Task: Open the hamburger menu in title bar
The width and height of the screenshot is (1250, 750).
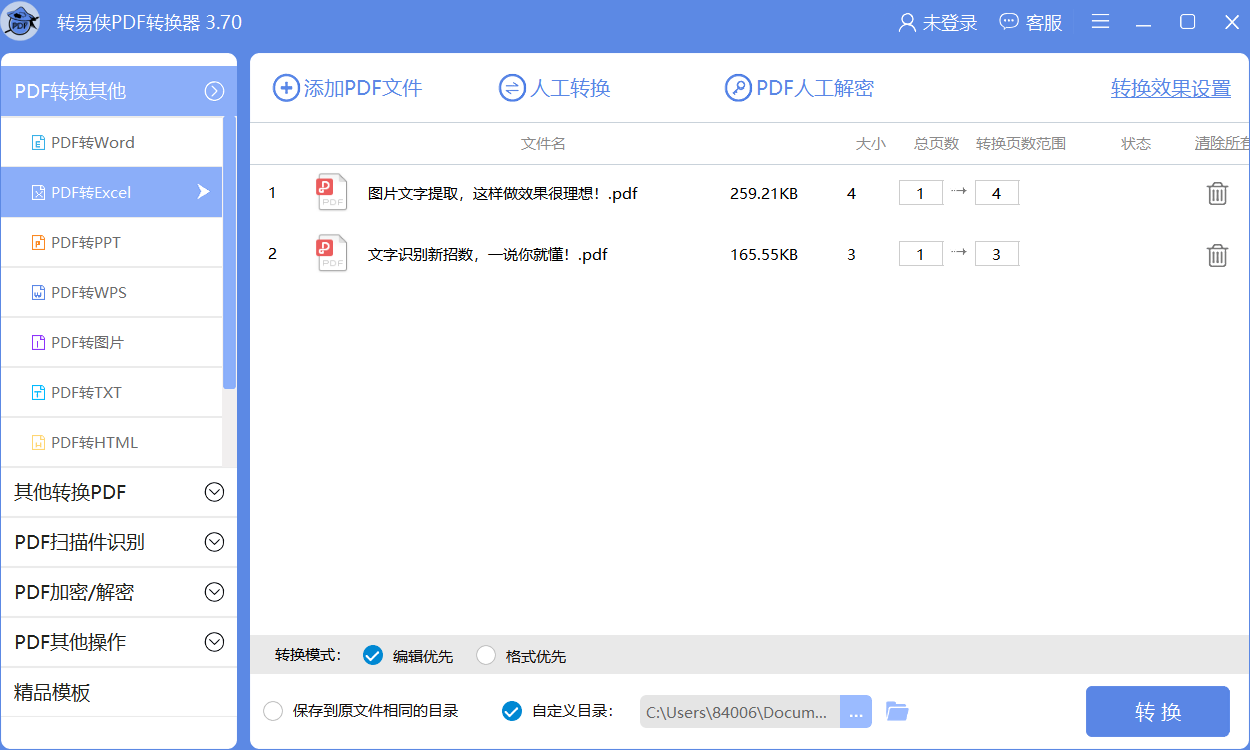Action: pos(1100,22)
